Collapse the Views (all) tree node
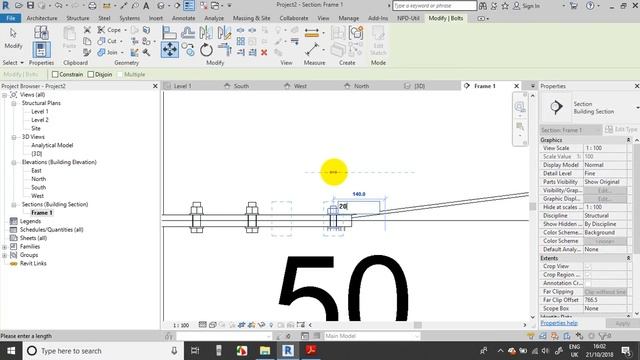The image size is (640, 360). pyautogui.click(x=4, y=95)
